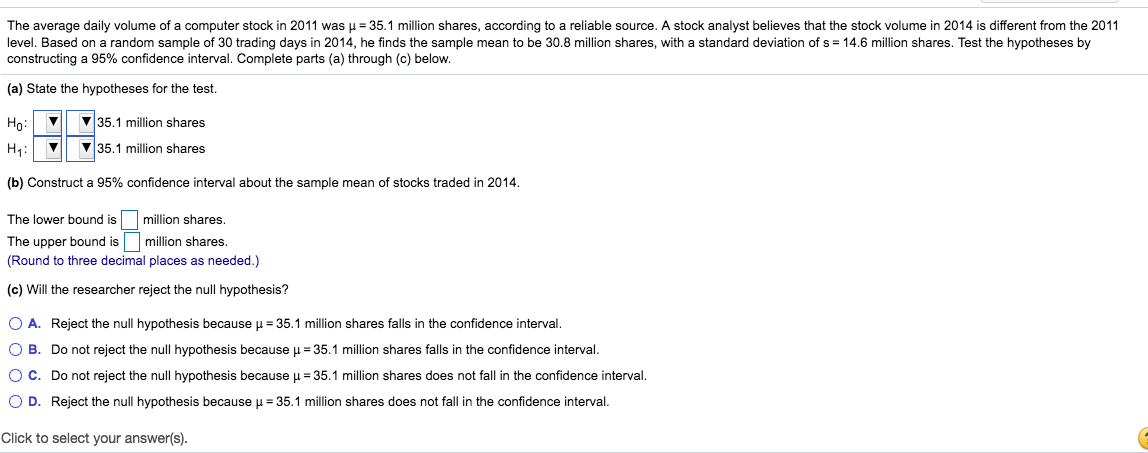This screenshot has width=1148, height=453.
Task: Click the upper bound answer box
Action: pyautogui.click(x=132, y=242)
